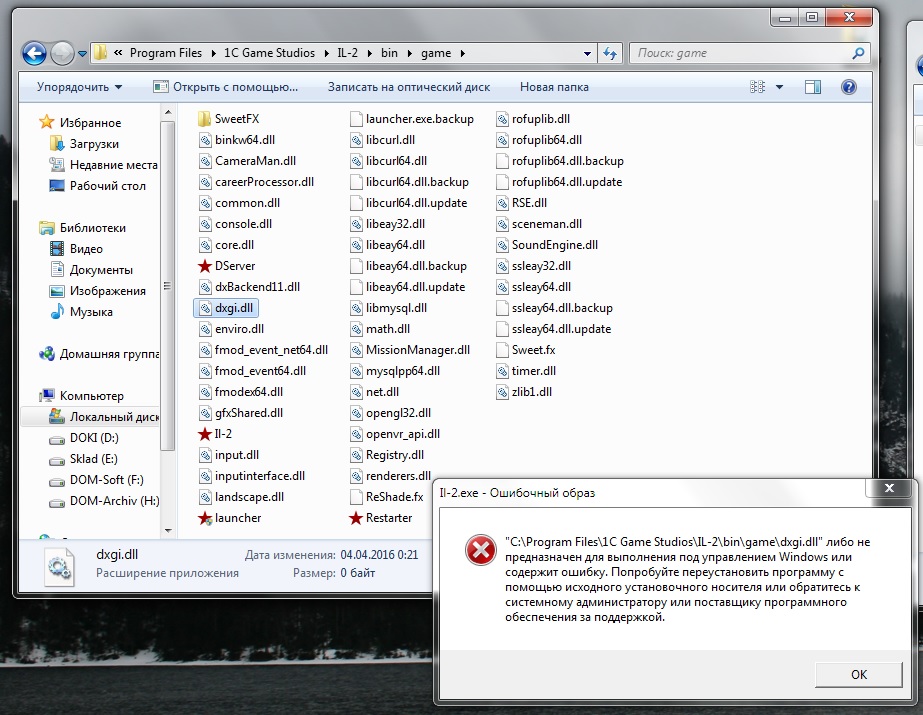The width and height of the screenshot is (923, 715).
Task: Open the 'Упорядочить' menu
Action: 79,87
